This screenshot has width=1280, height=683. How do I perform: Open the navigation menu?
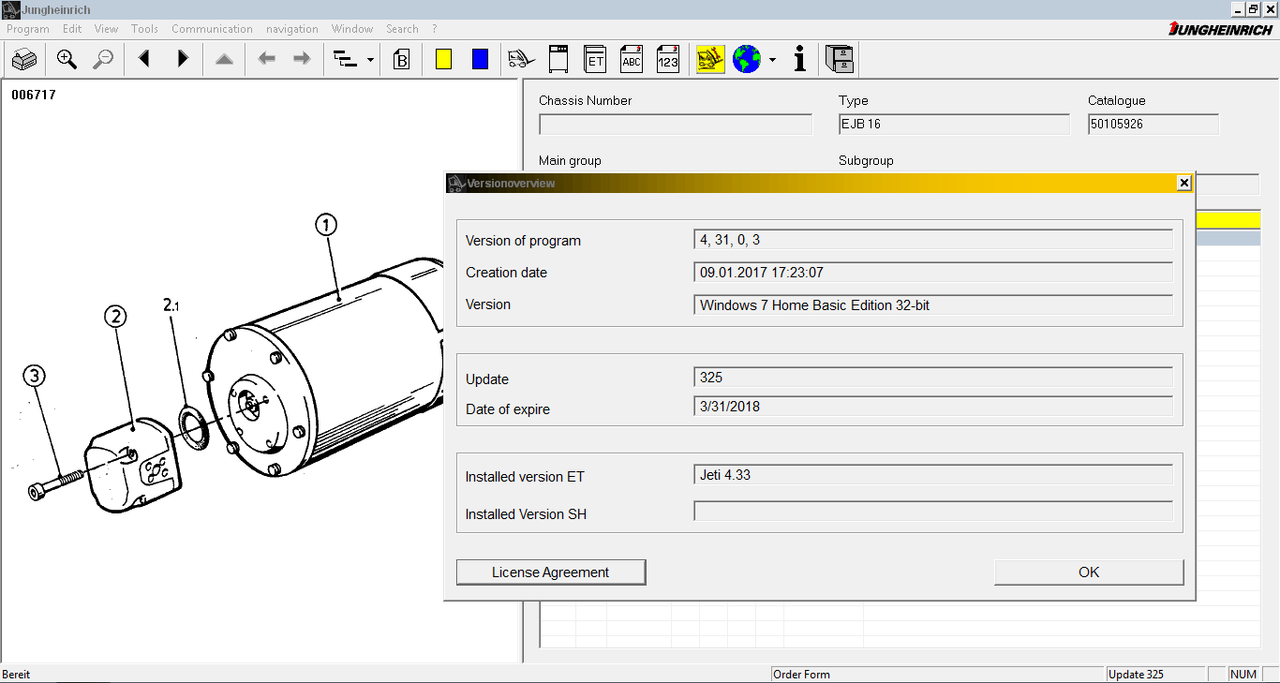click(292, 29)
